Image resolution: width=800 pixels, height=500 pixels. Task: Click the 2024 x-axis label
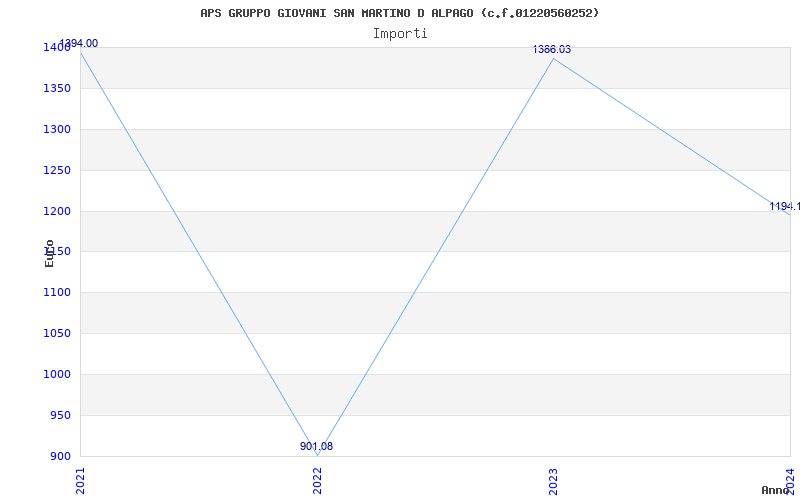[790, 480]
